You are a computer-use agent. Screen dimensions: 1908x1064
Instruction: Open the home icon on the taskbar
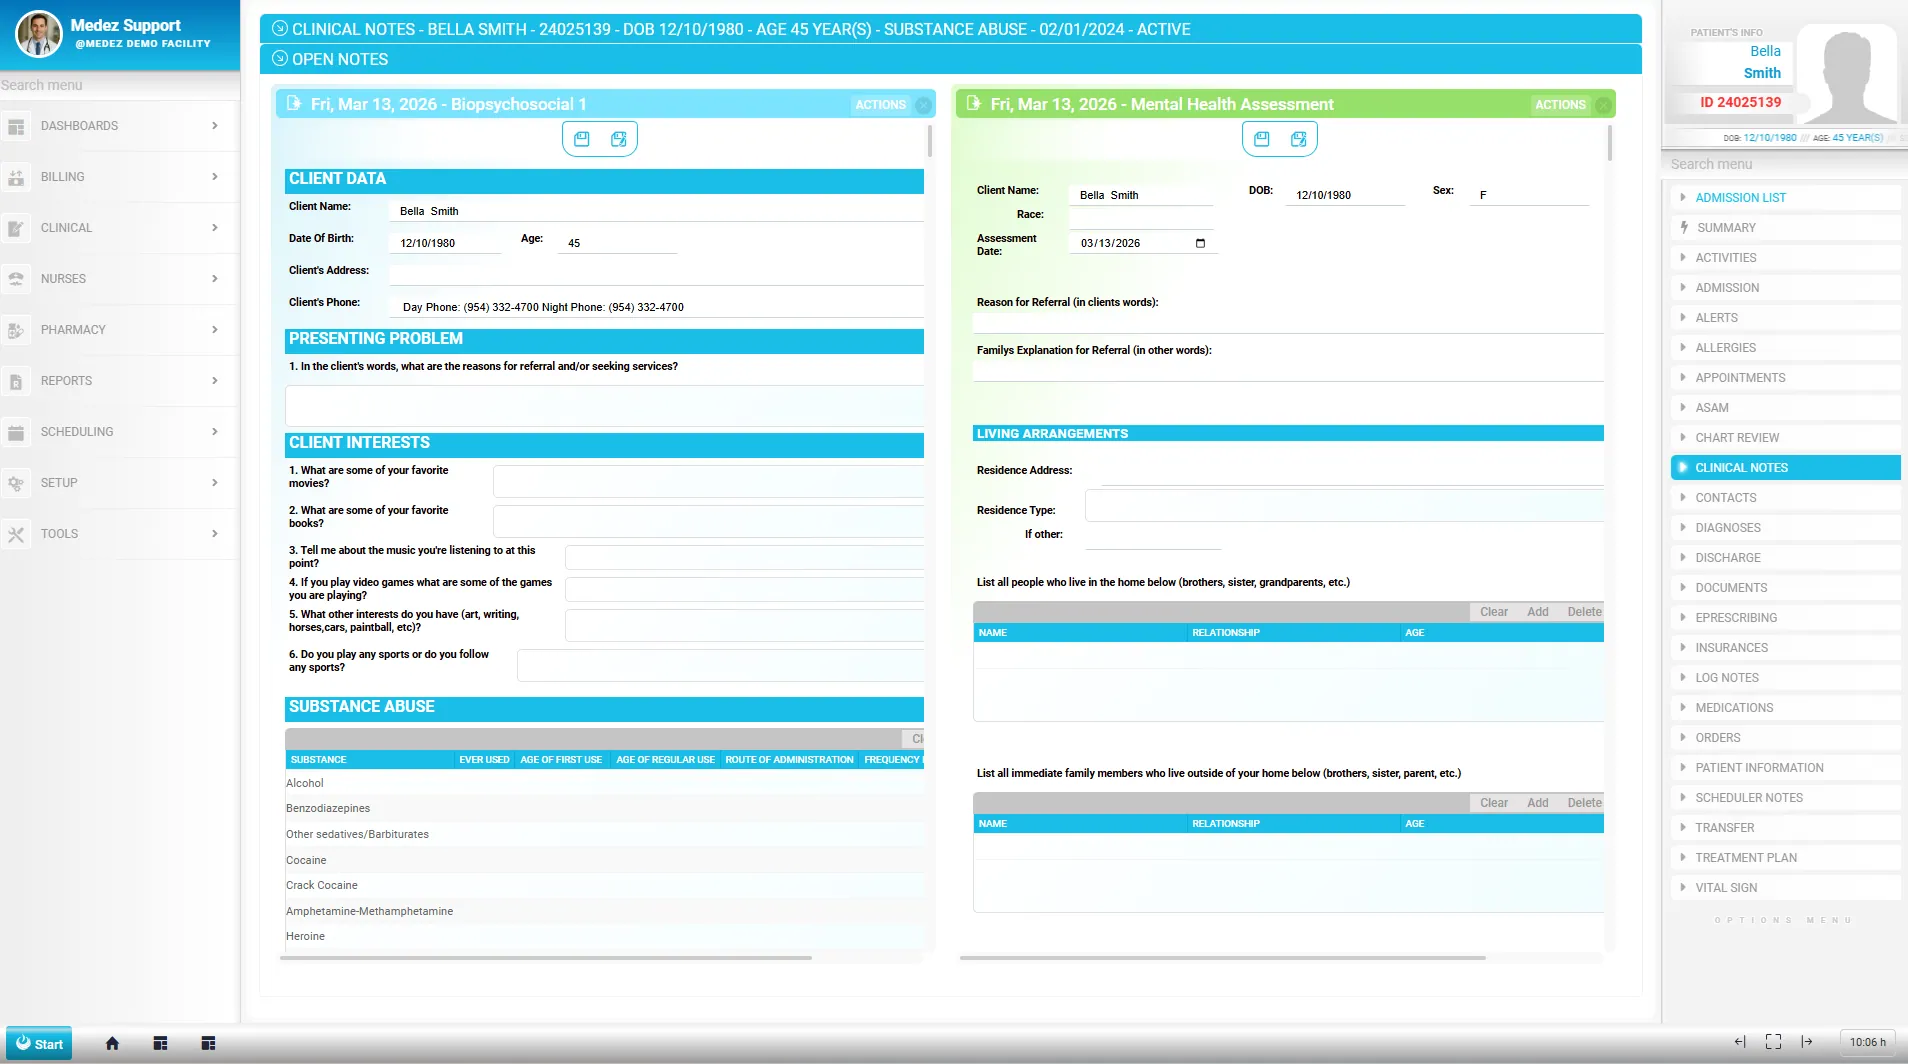pyautogui.click(x=112, y=1042)
